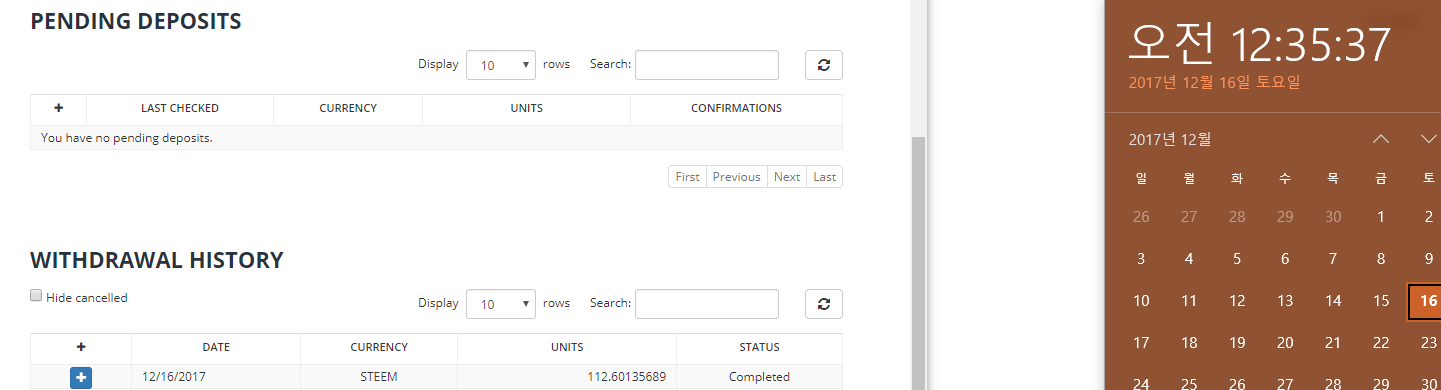Sort deposits by CONFIRMATIONS column
The height and width of the screenshot is (390, 1441).
[737, 108]
